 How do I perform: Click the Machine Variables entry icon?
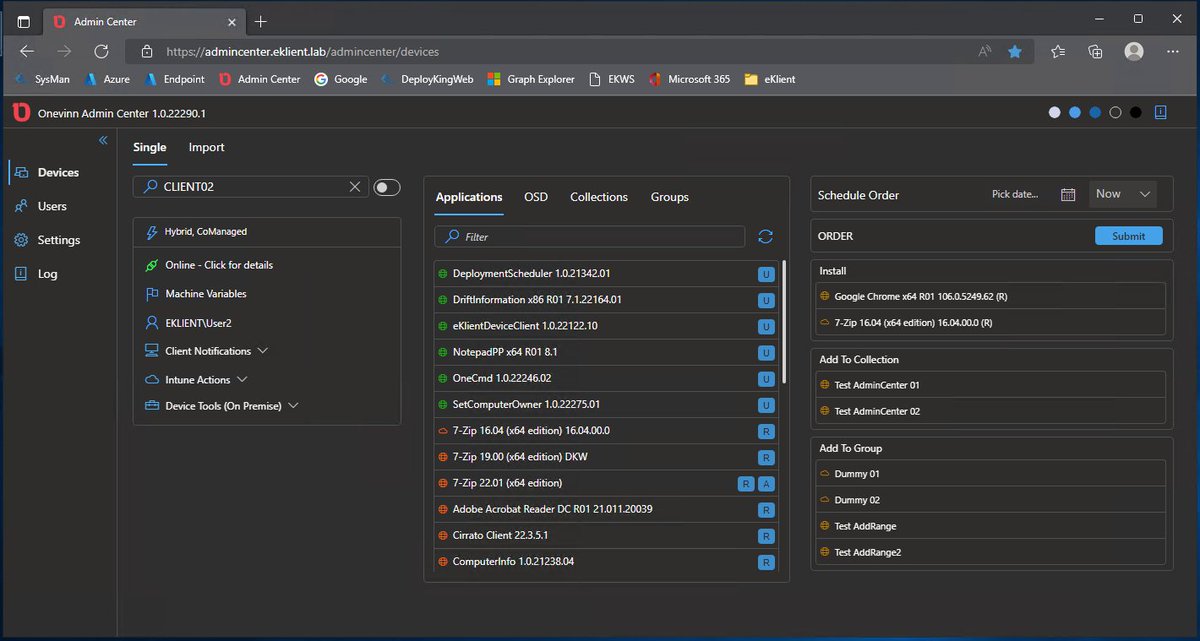[x=152, y=295]
